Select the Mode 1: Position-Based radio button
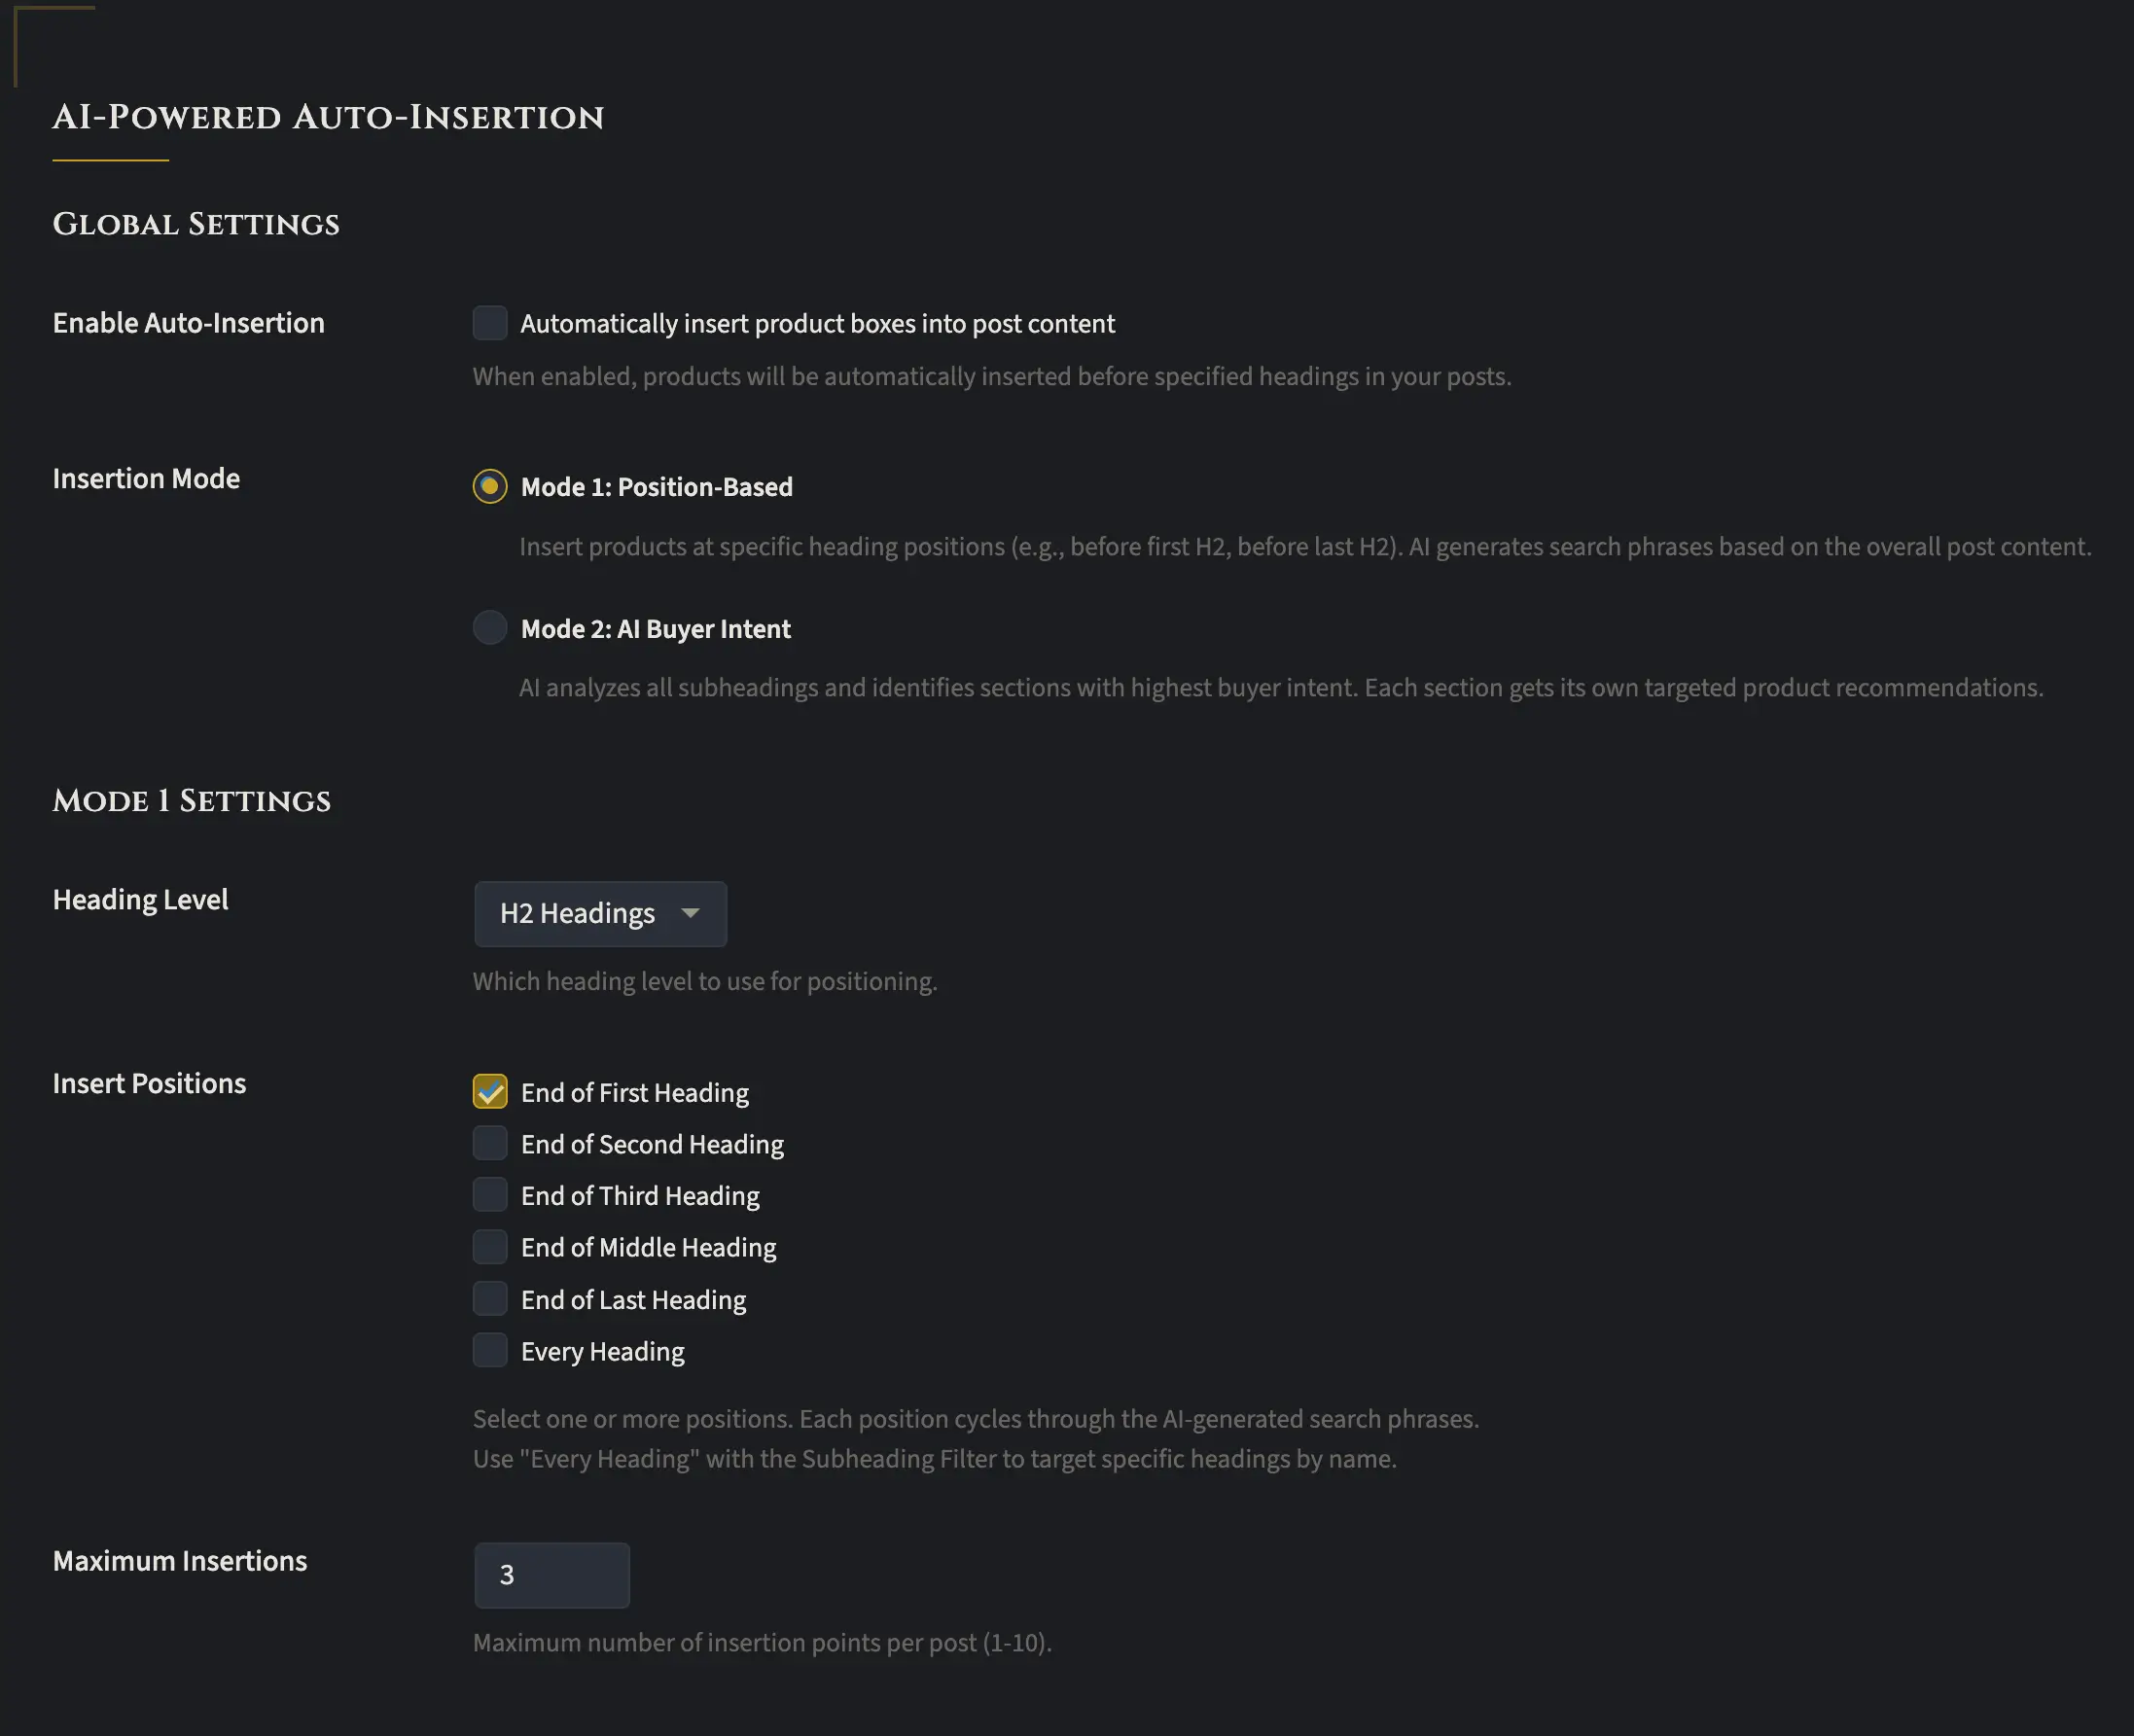This screenshot has width=2134, height=1736. 489,487
